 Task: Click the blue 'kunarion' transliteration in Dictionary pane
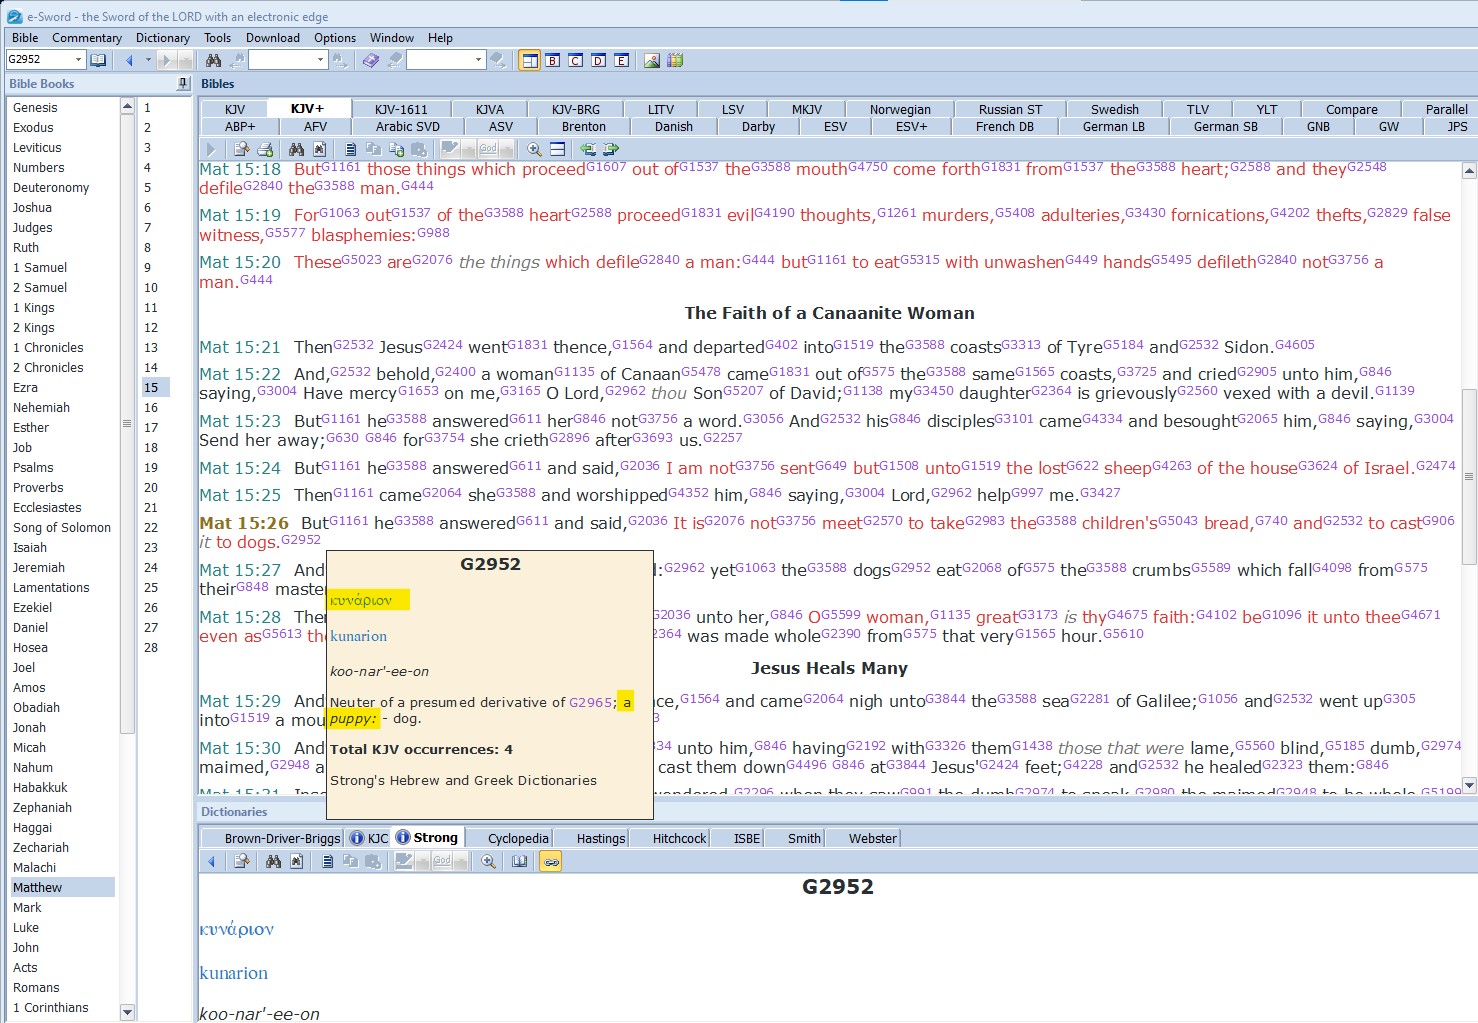234,973
